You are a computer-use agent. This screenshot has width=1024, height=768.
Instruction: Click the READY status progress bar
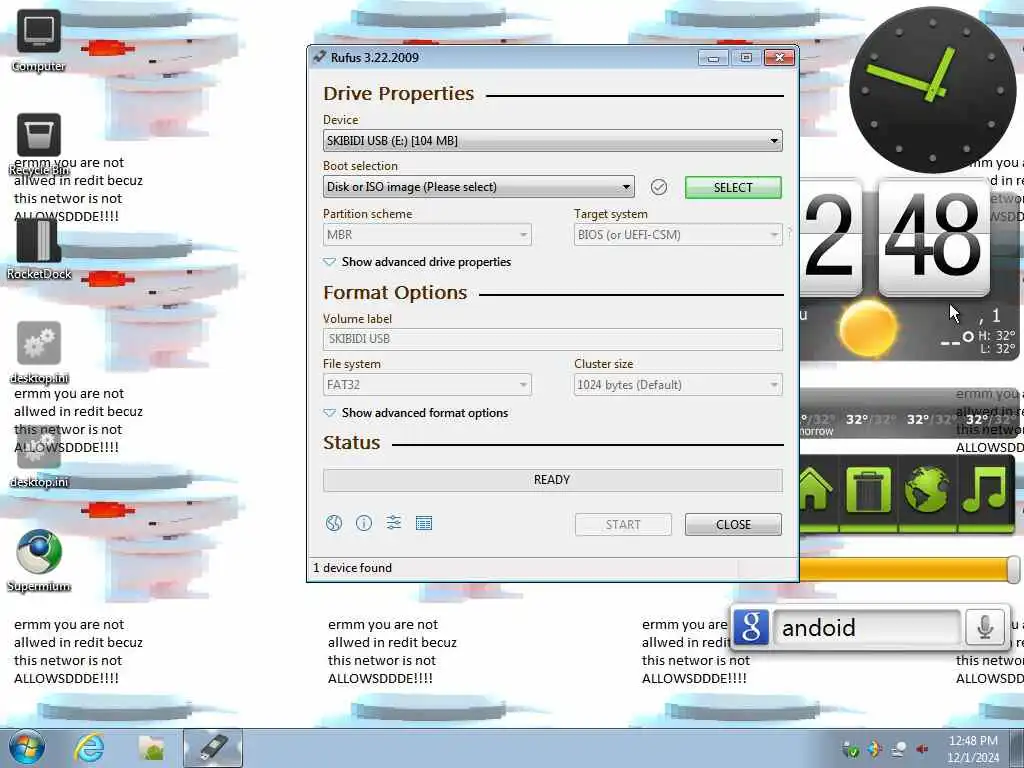552,480
